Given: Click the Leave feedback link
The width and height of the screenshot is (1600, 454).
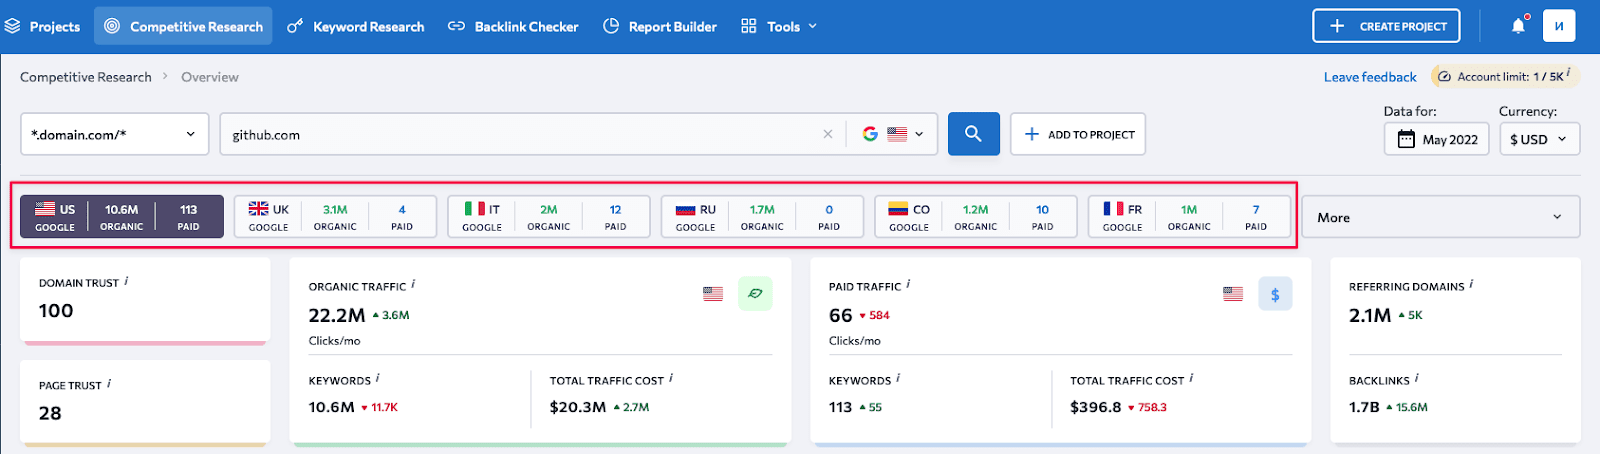Looking at the screenshot, I should pos(1370,77).
